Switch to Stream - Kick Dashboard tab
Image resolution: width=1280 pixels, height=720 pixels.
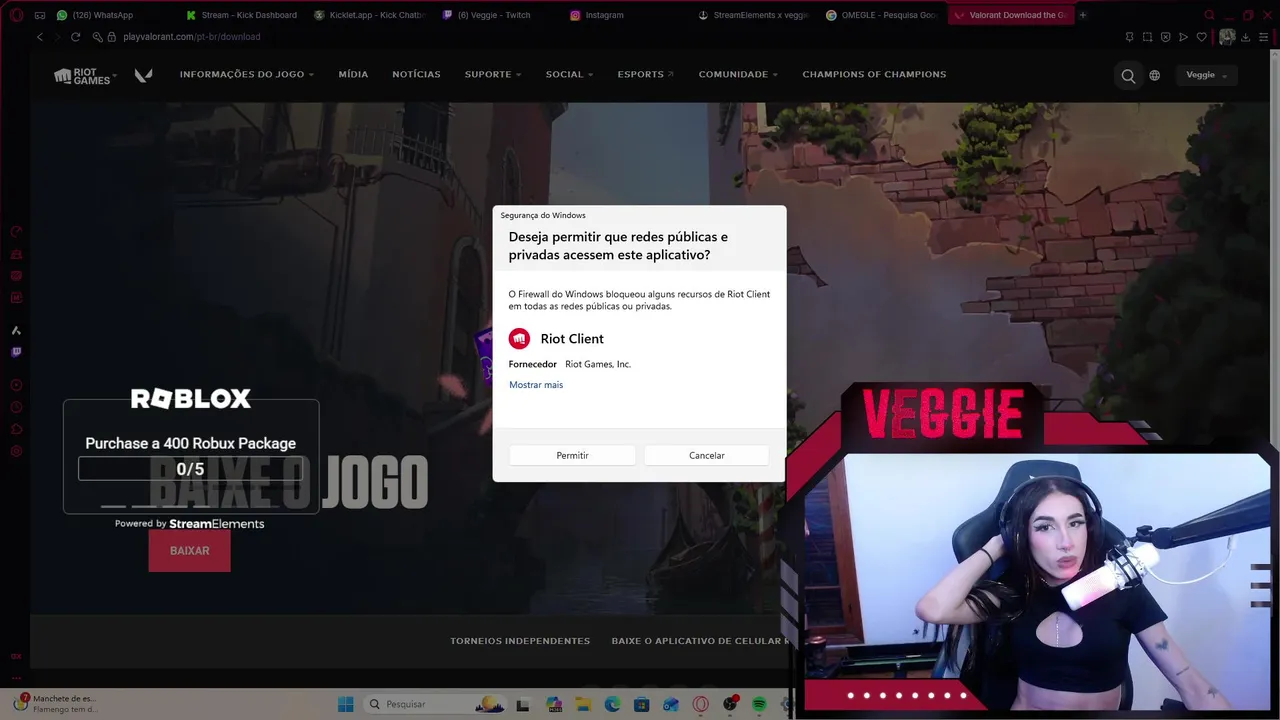pos(243,15)
